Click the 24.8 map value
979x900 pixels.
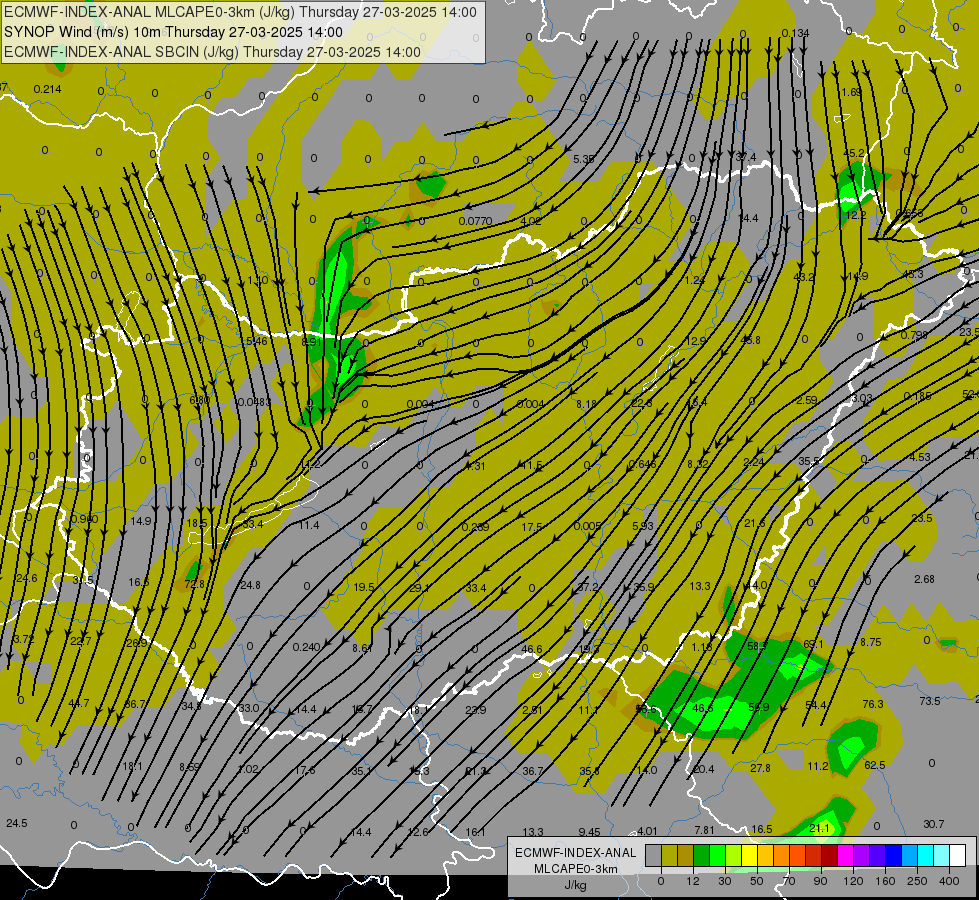click(x=250, y=585)
